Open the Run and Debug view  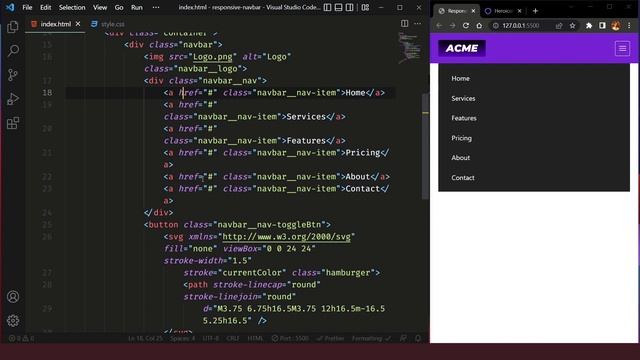click(x=13, y=99)
